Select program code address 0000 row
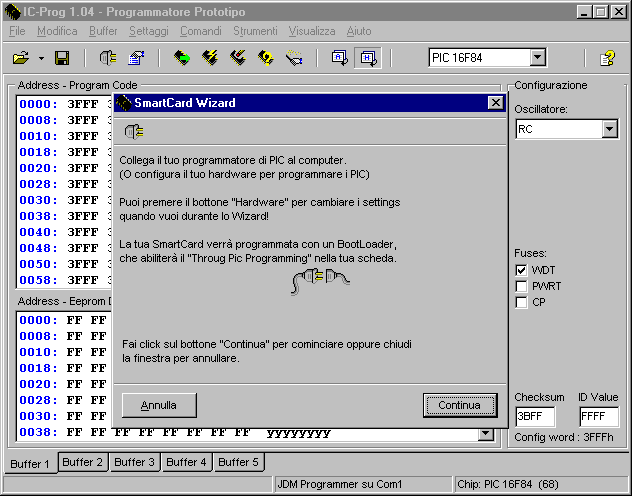 click(x=64, y=104)
